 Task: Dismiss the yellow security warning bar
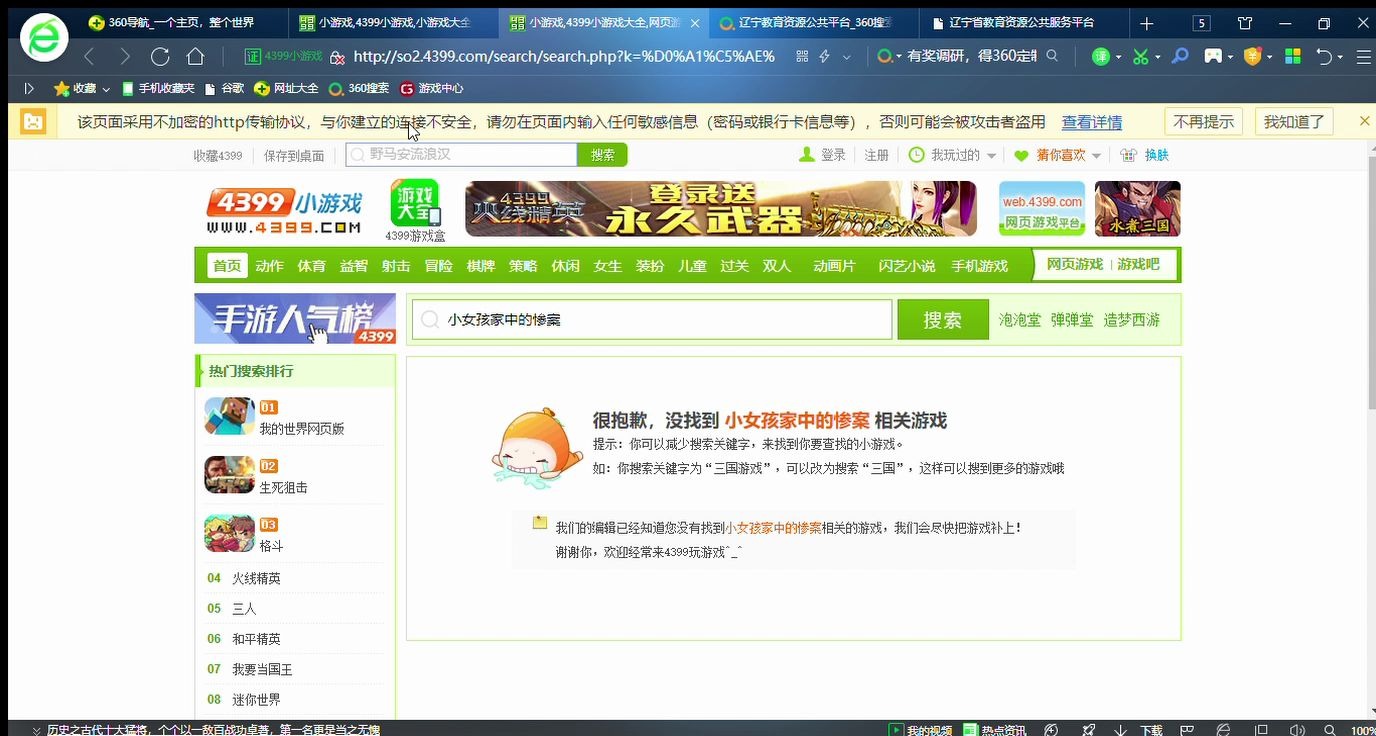[1364, 121]
